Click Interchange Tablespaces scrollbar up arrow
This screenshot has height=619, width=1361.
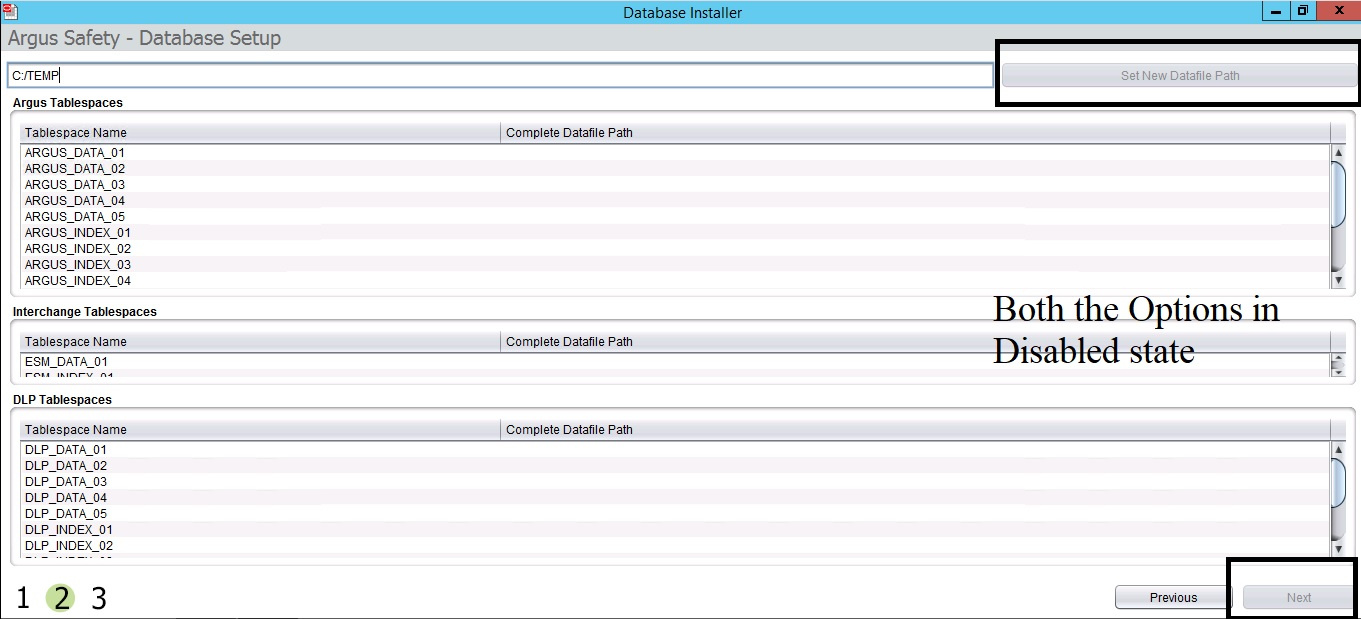coord(1339,359)
